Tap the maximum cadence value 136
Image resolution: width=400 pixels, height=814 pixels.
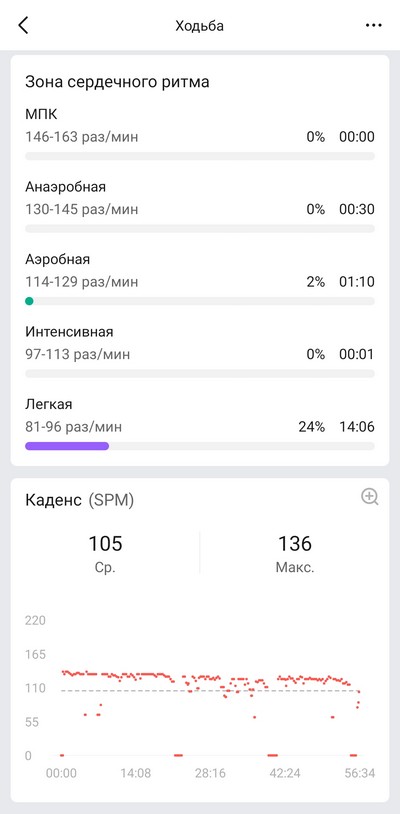295,544
